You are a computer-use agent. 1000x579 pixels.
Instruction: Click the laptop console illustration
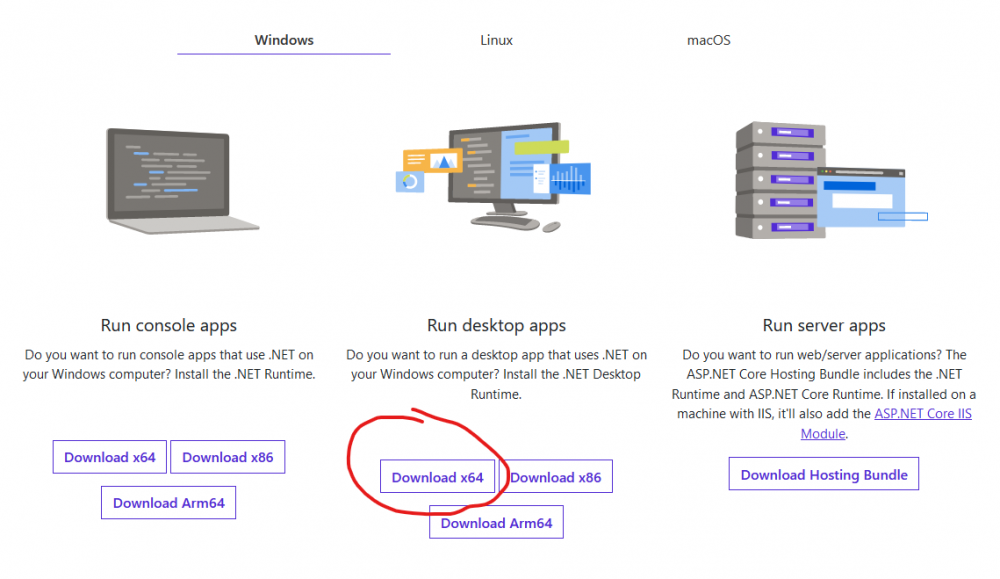pos(182,179)
